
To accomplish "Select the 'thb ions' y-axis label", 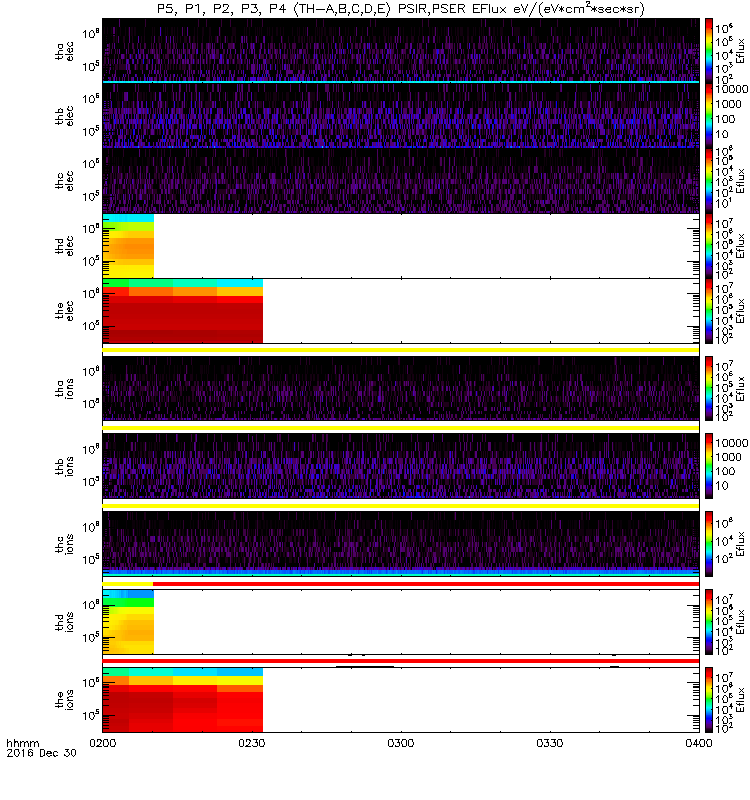I will [x=65, y=466].
